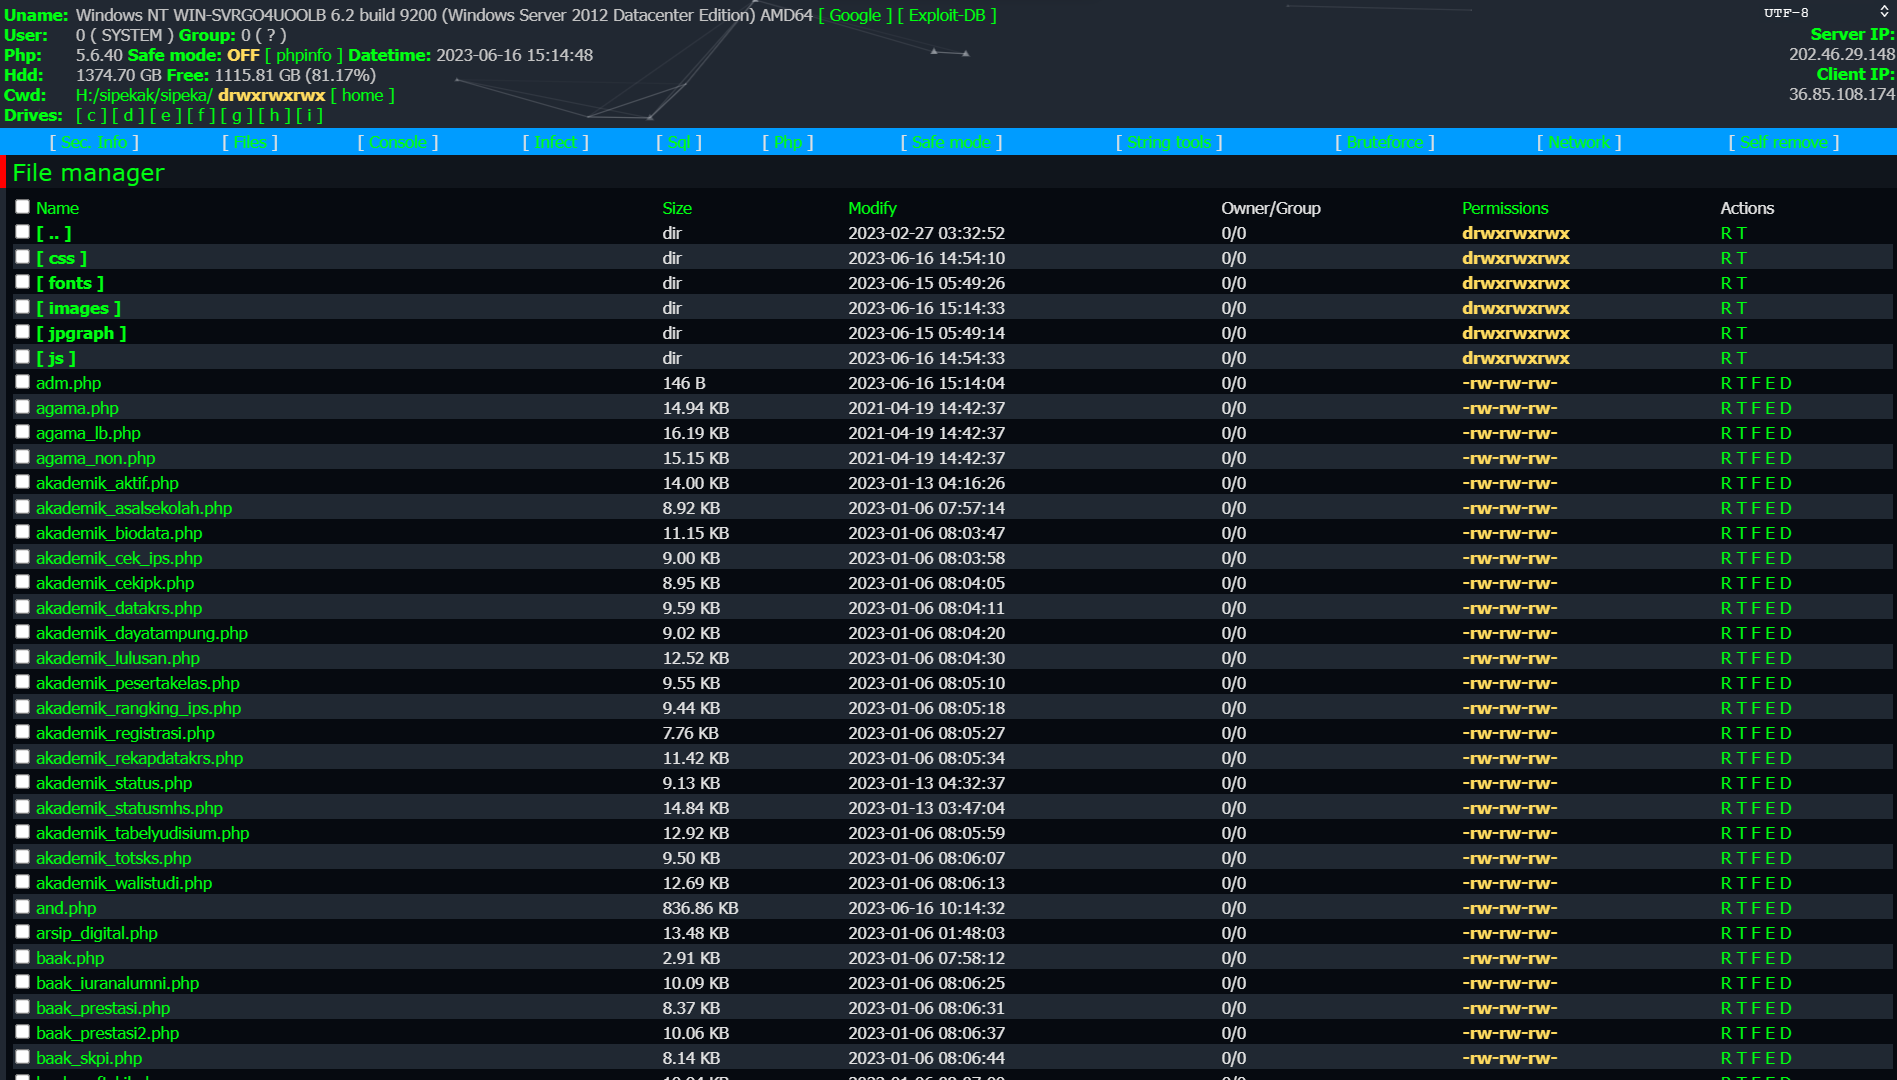Open file adm.php
Viewport: 1897px width, 1080px height.
click(x=68, y=383)
